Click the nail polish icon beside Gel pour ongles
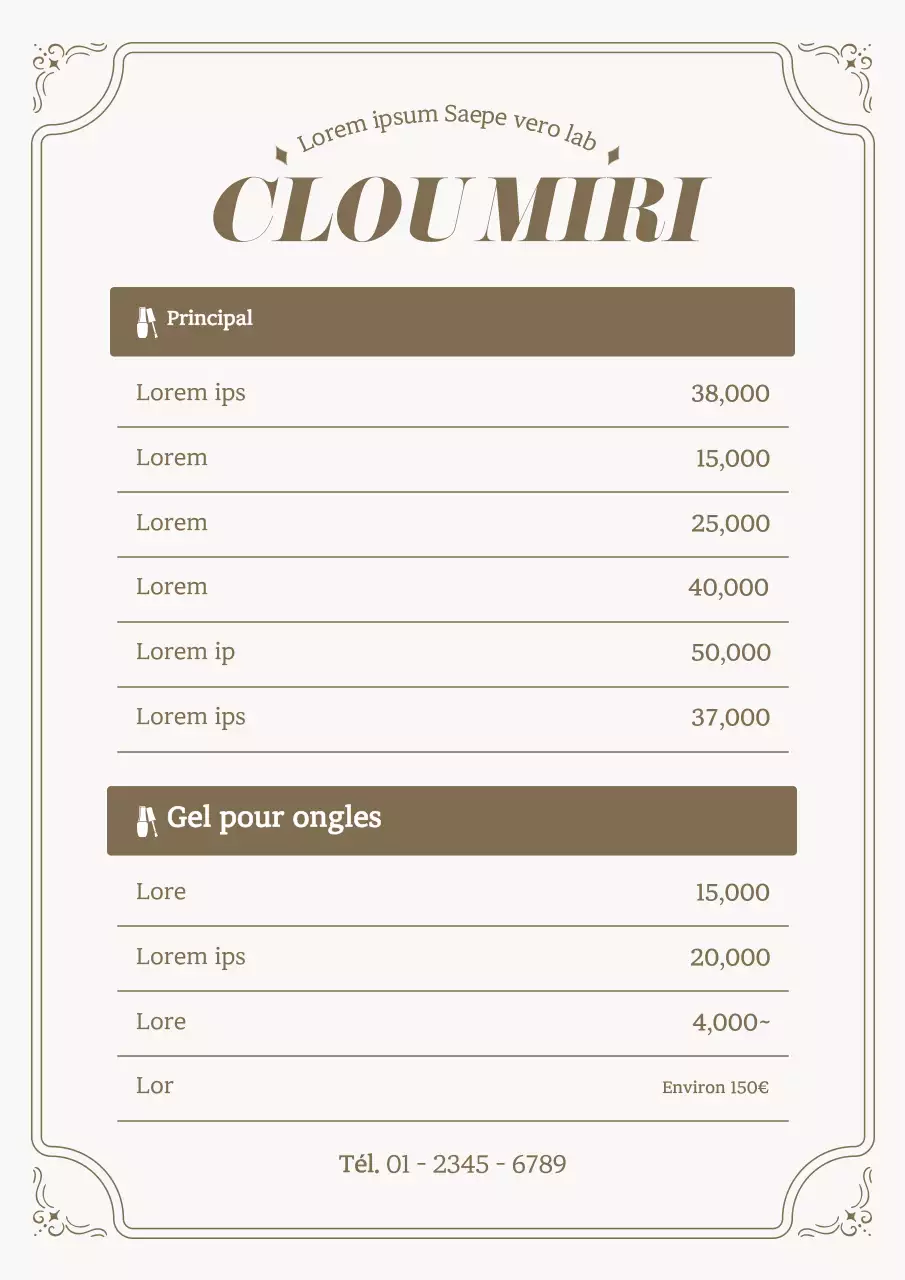 [x=147, y=821]
